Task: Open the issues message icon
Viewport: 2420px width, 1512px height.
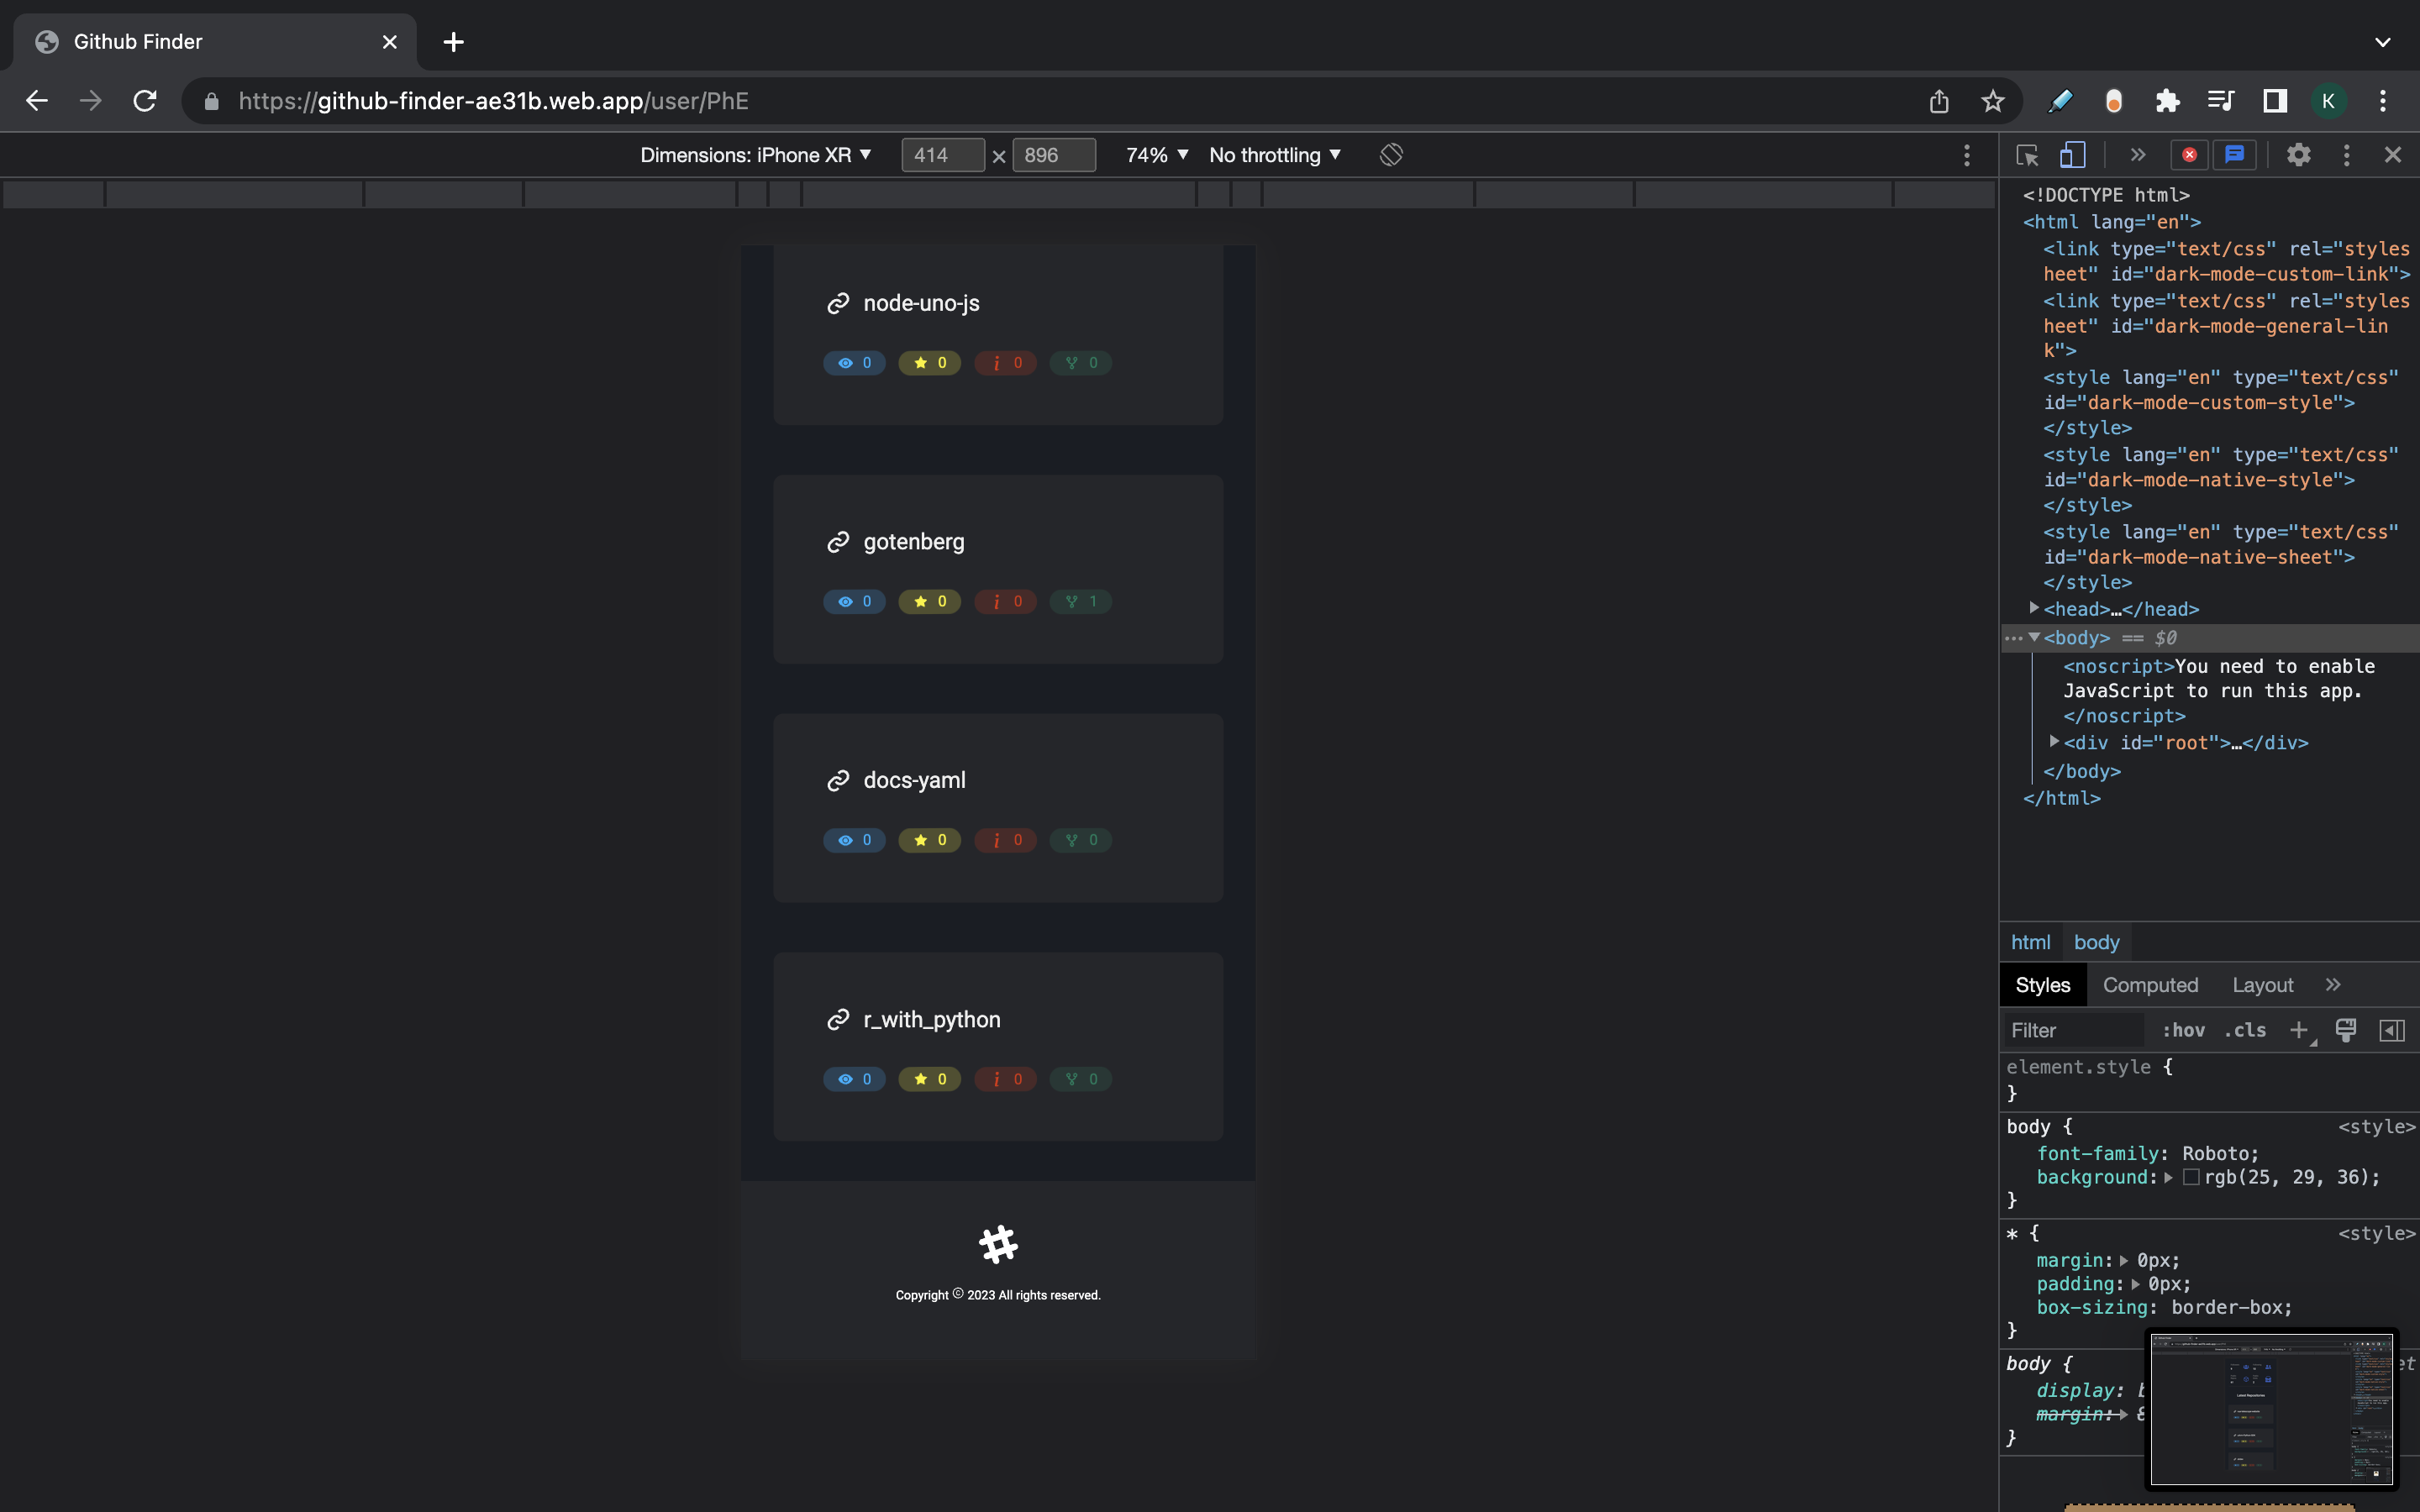Action: pyautogui.click(x=2235, y=155)
